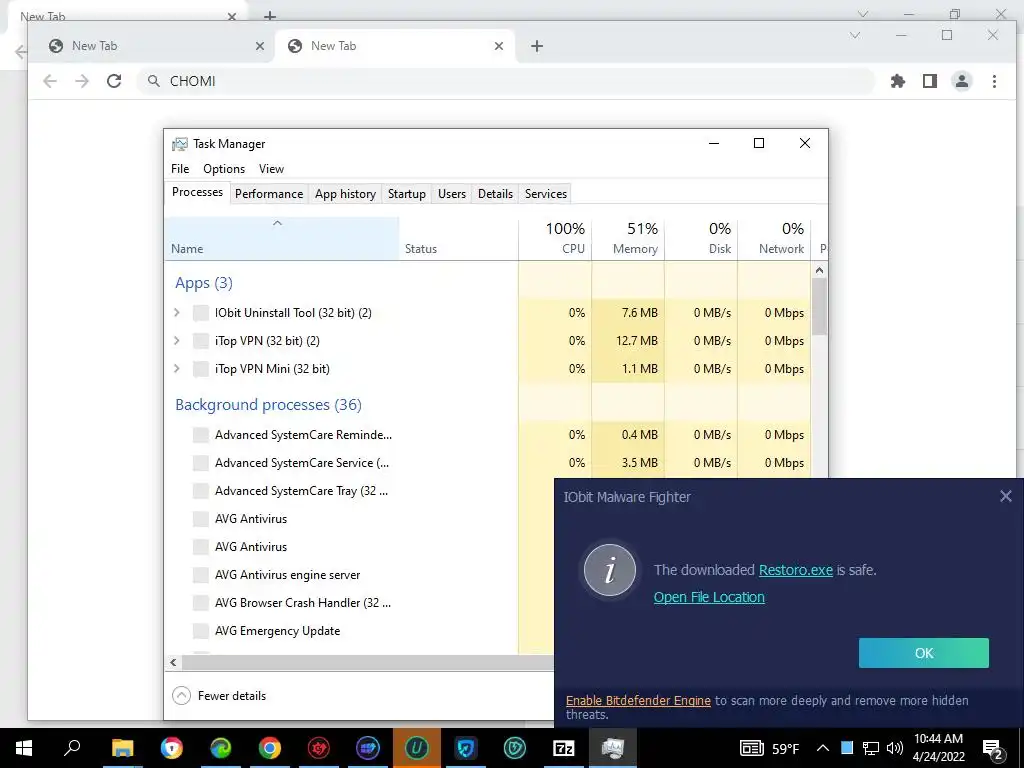
Task: Show hidden system tray icons
Action: pyautogui.click(x=823, y=748)
